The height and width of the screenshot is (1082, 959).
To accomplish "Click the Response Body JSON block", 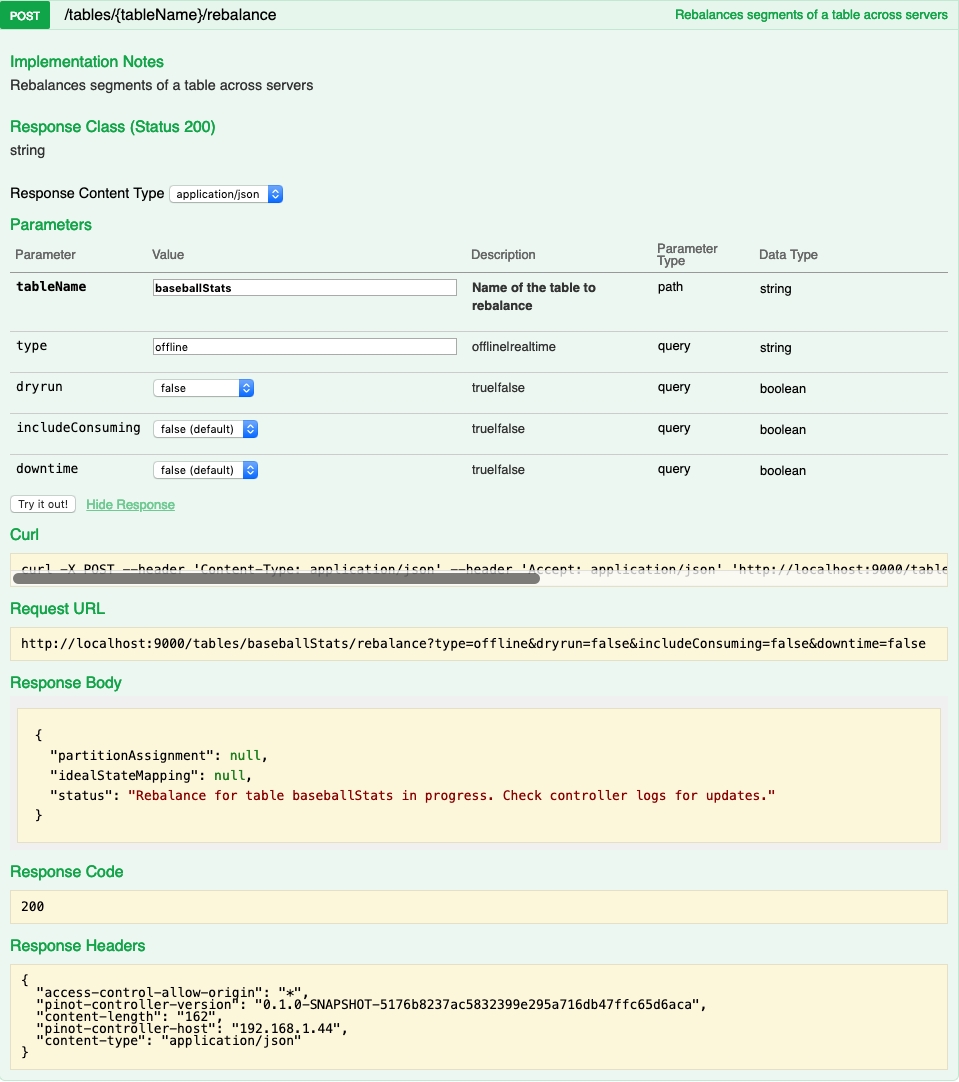I will (x=478, y=775).
